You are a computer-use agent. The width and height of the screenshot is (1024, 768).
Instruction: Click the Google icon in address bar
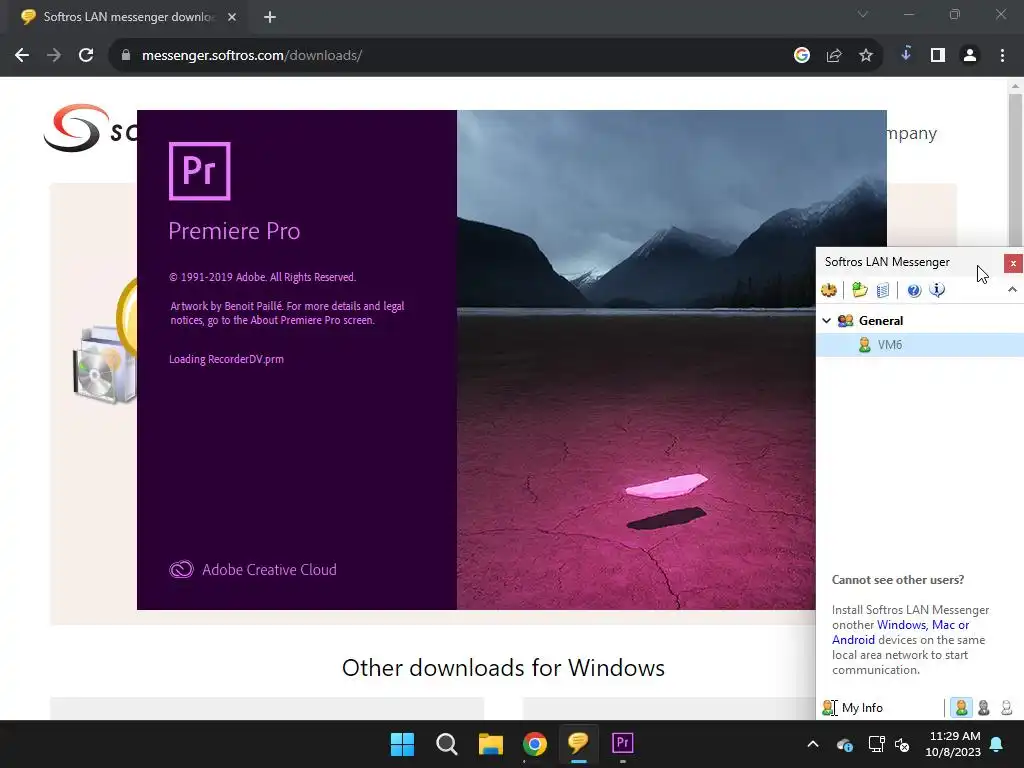tap(802, 56)
